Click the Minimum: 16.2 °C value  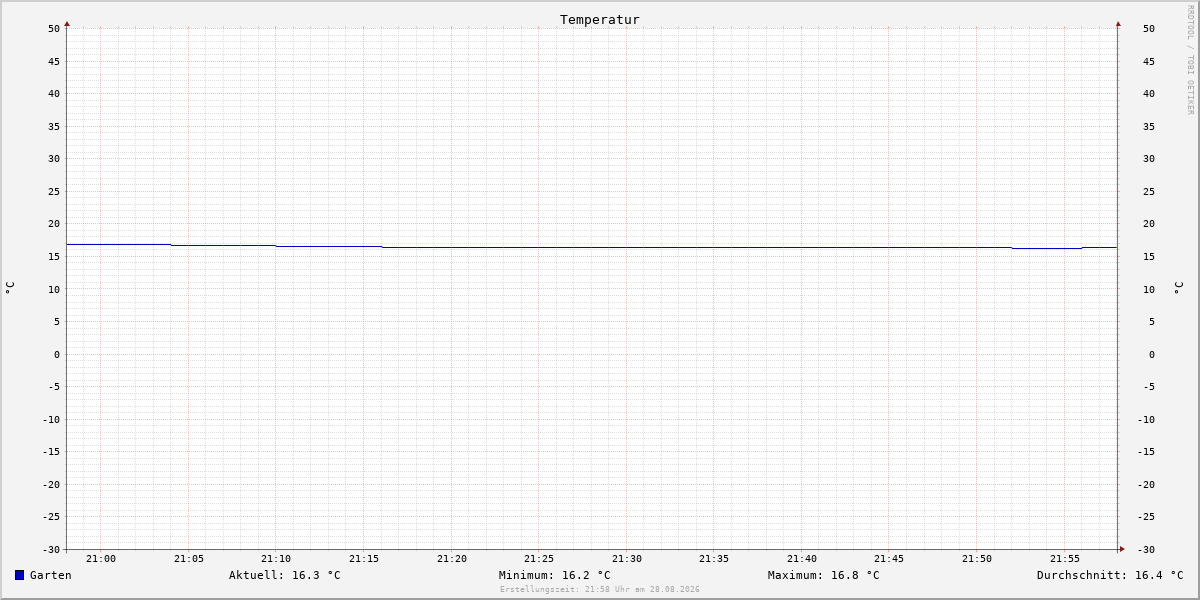click(555, 575)
